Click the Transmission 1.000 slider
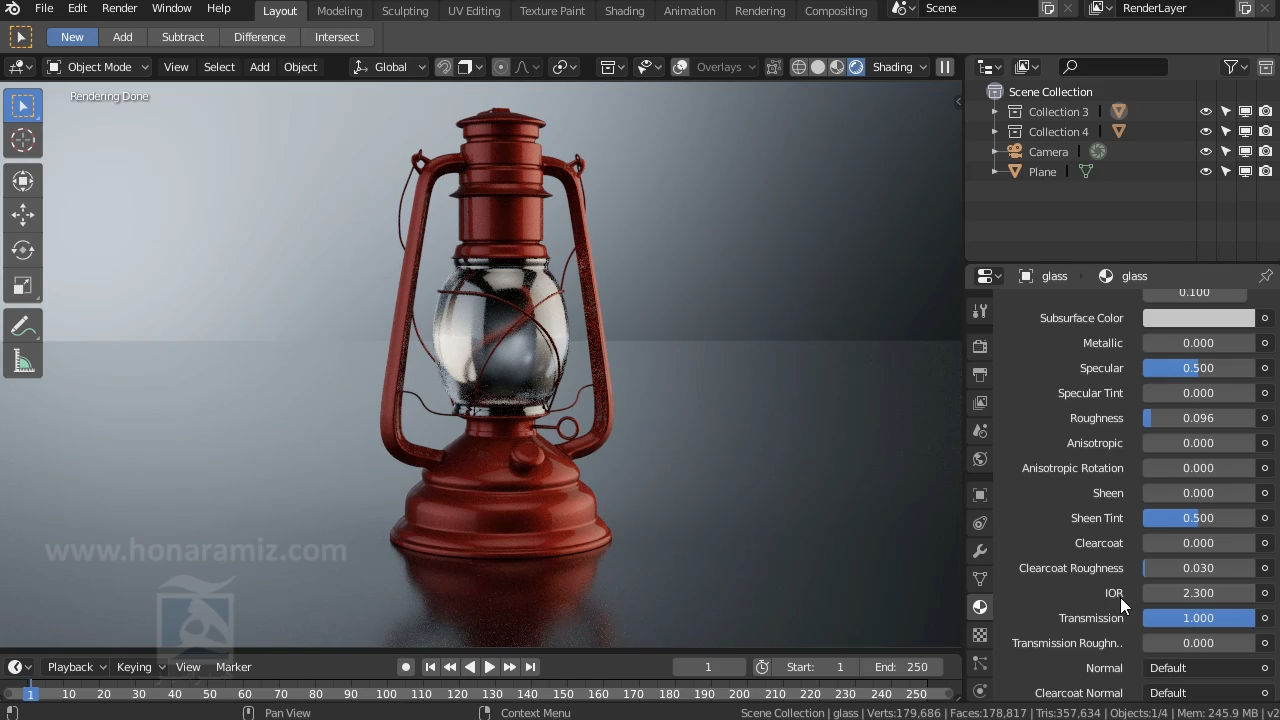The height and width of the screenshot is (720, 1280). tap(1199, 618)
